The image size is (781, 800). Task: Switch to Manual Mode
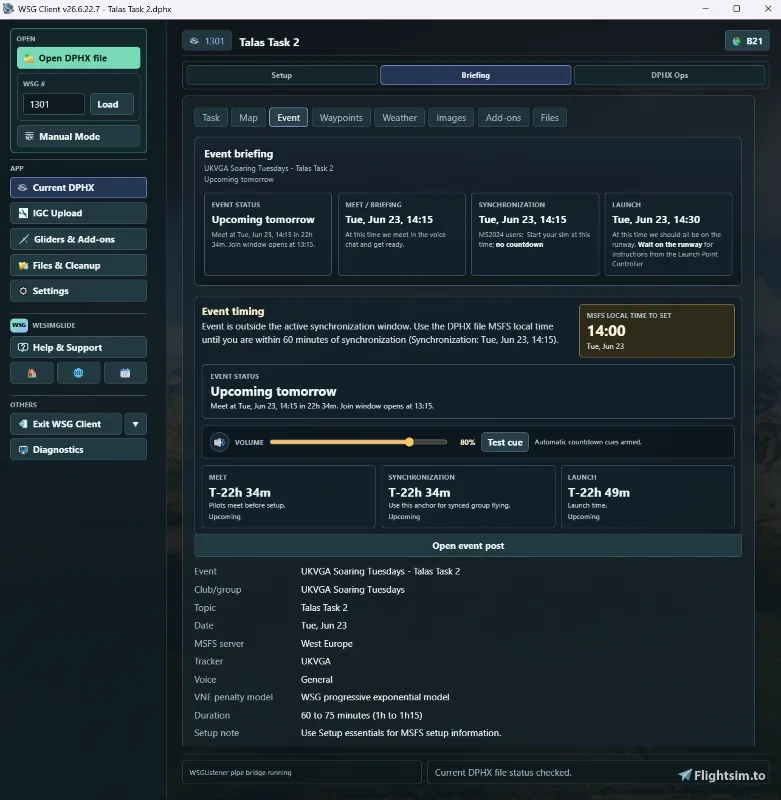(x=78, y=136)
